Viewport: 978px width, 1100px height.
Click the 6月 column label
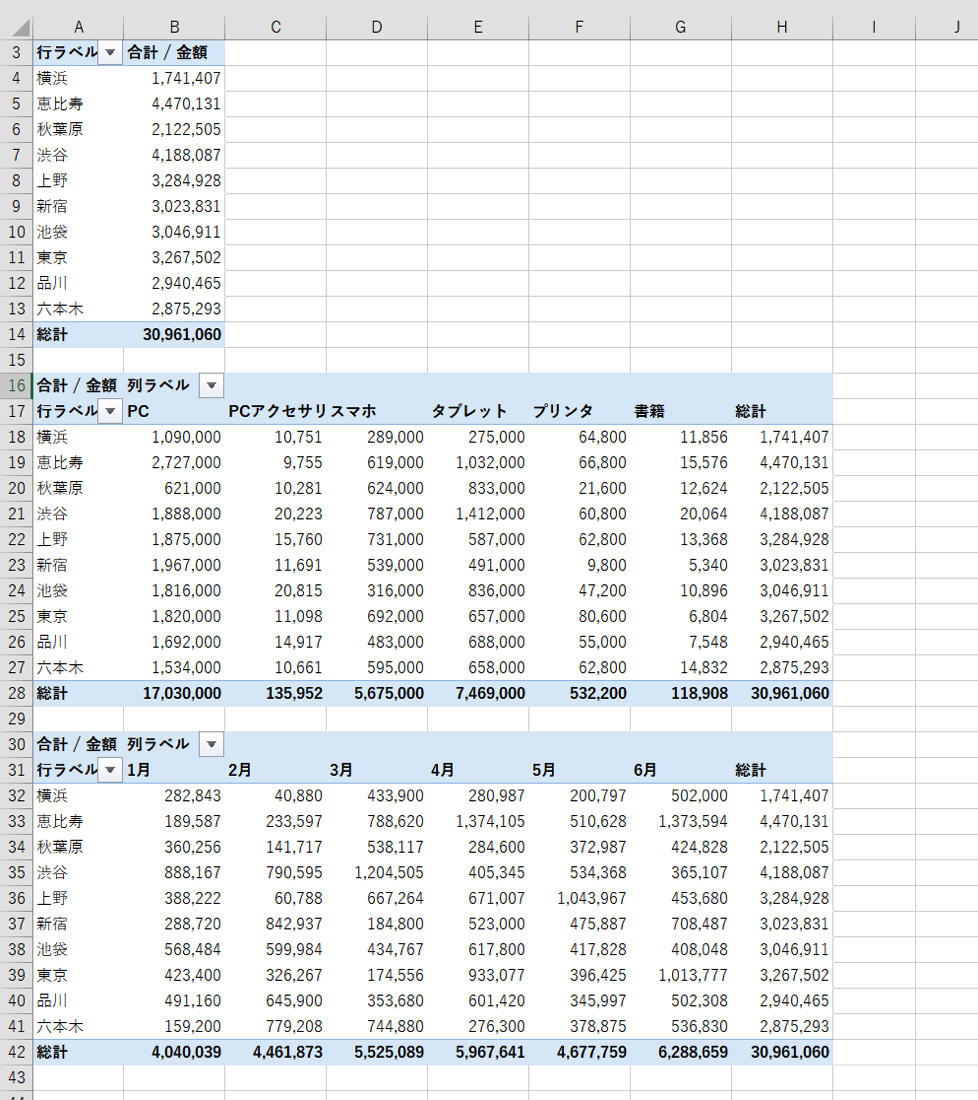(645, 770)
